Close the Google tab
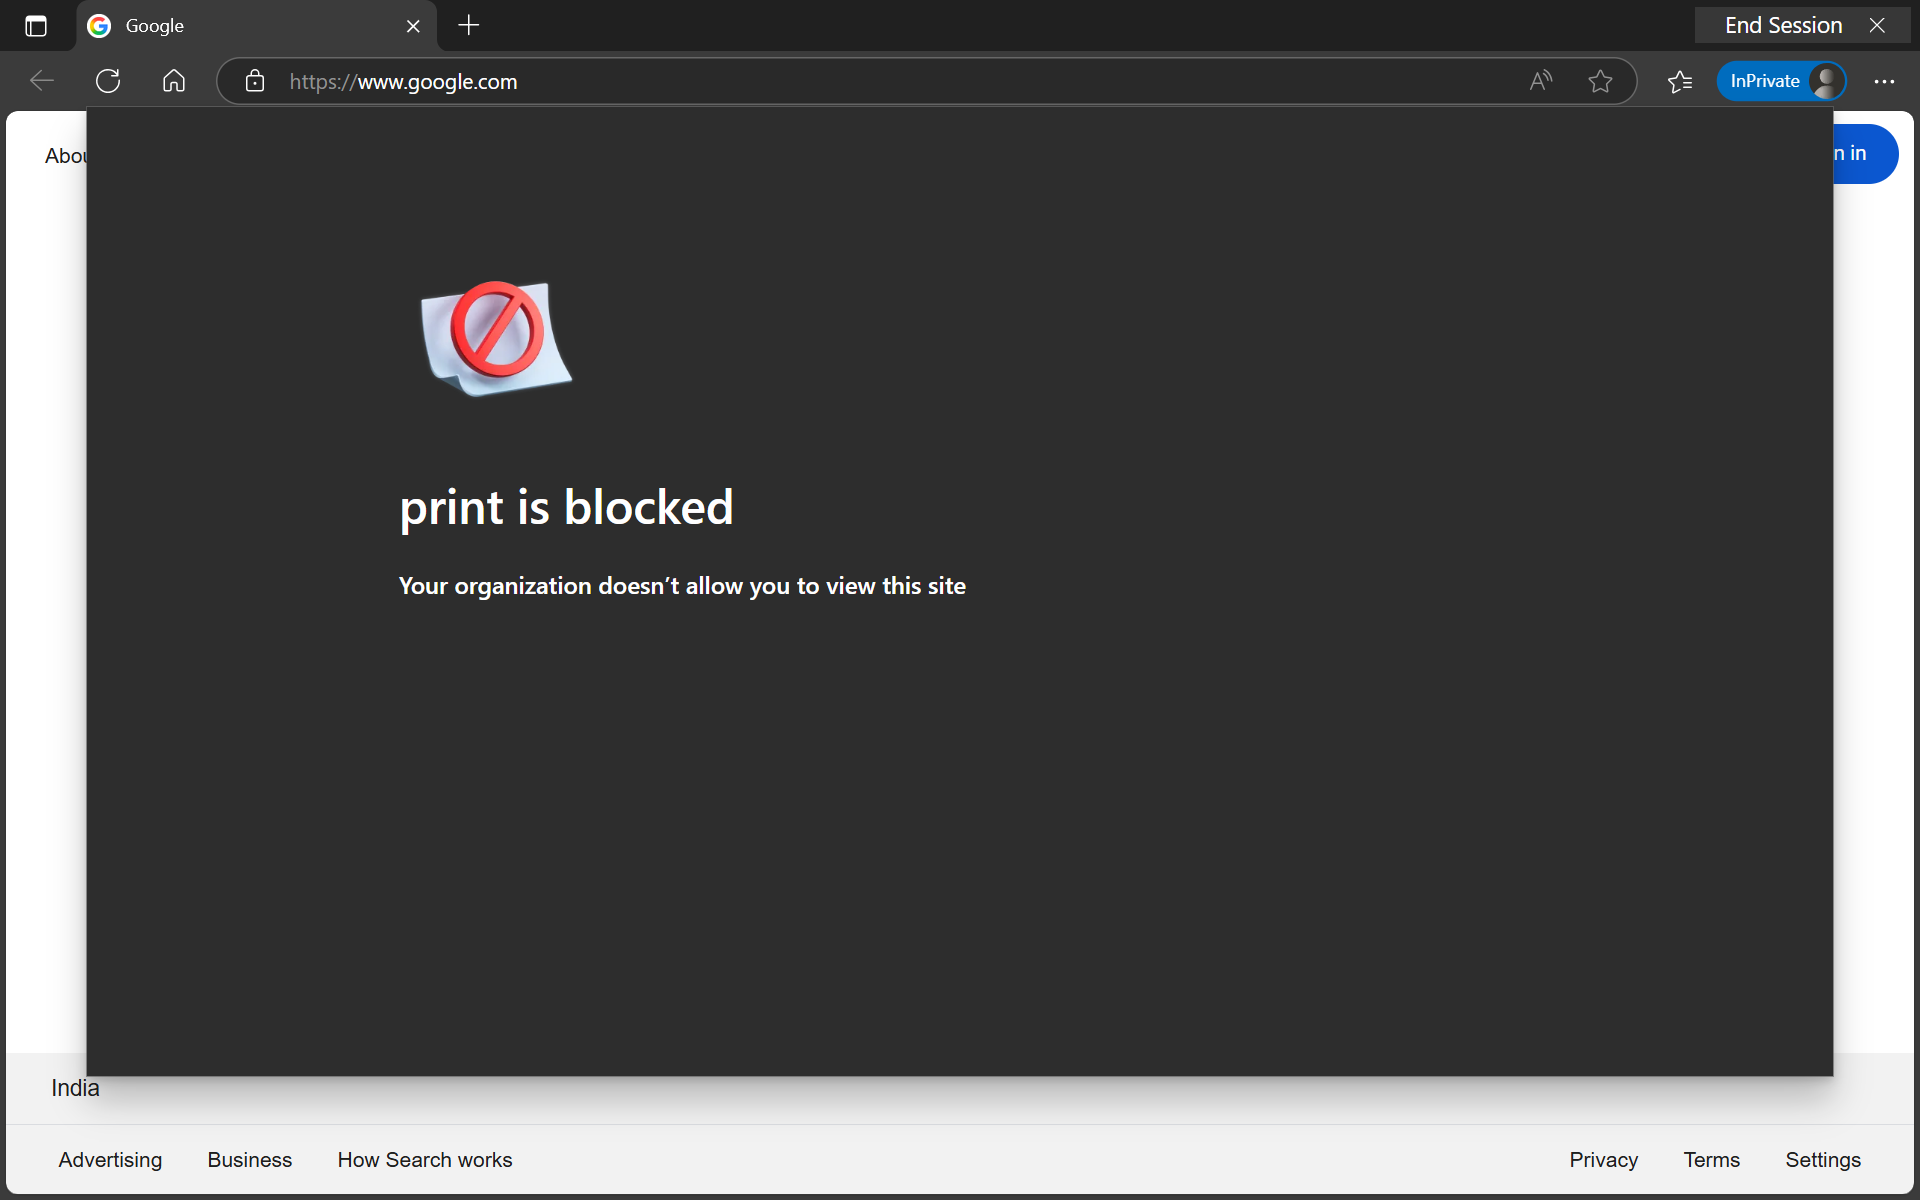Image resolution: width=1920 pixels, height=1200 pixels. pos(413,26)
